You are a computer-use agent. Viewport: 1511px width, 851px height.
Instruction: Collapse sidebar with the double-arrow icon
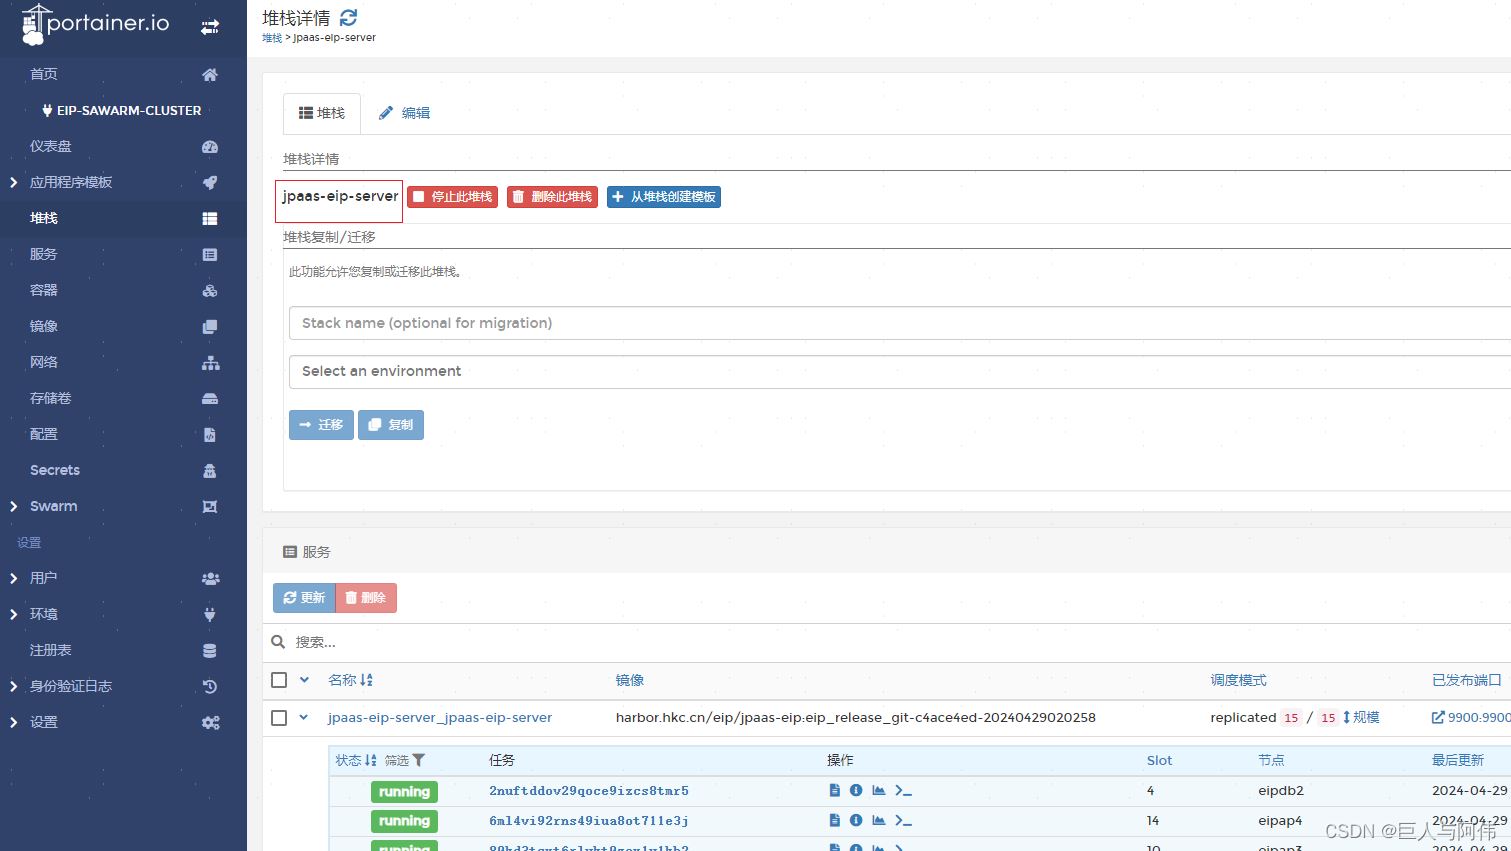(210, 27)
